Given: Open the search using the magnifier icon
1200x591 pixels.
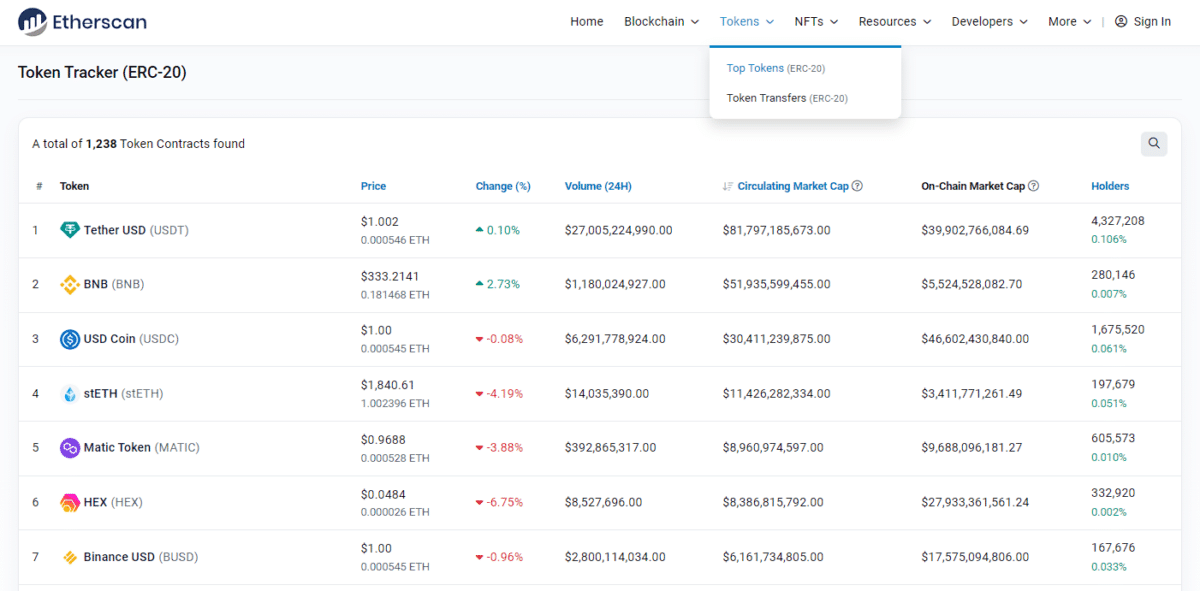Looking at the screenshot, I should pos(1154,143).
